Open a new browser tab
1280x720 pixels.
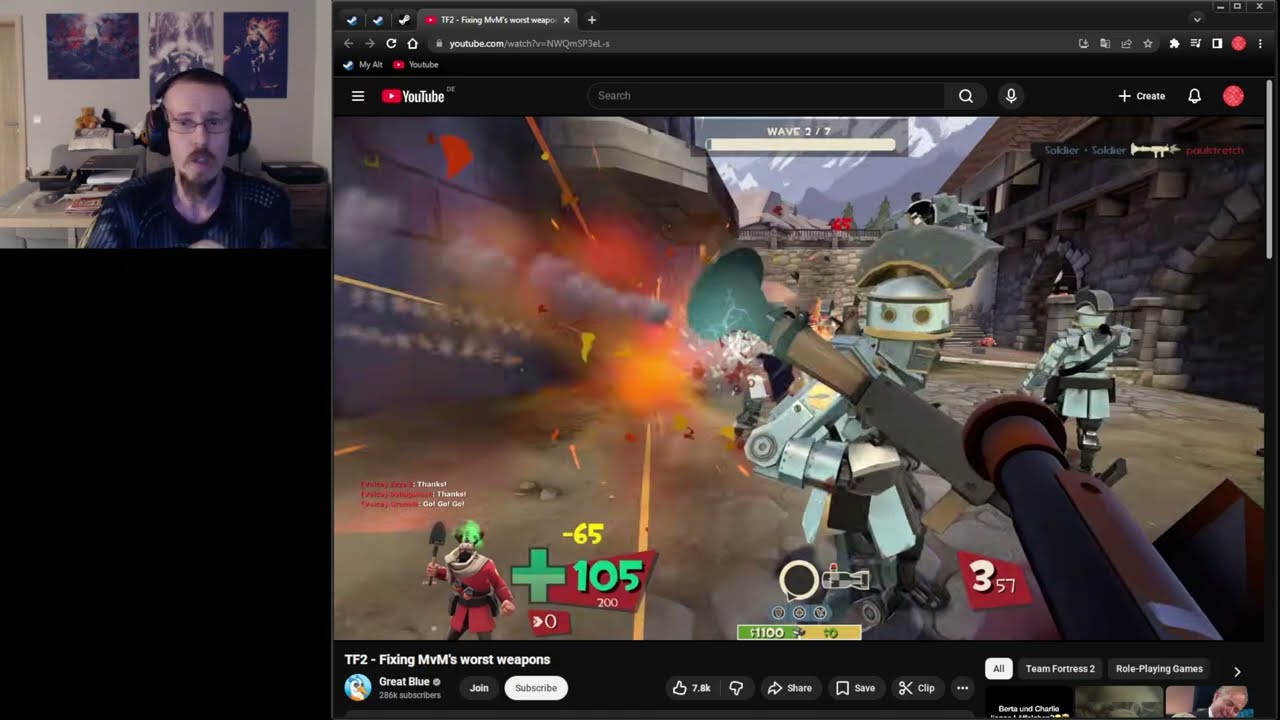pyautogui.click(x=592, y=20)
